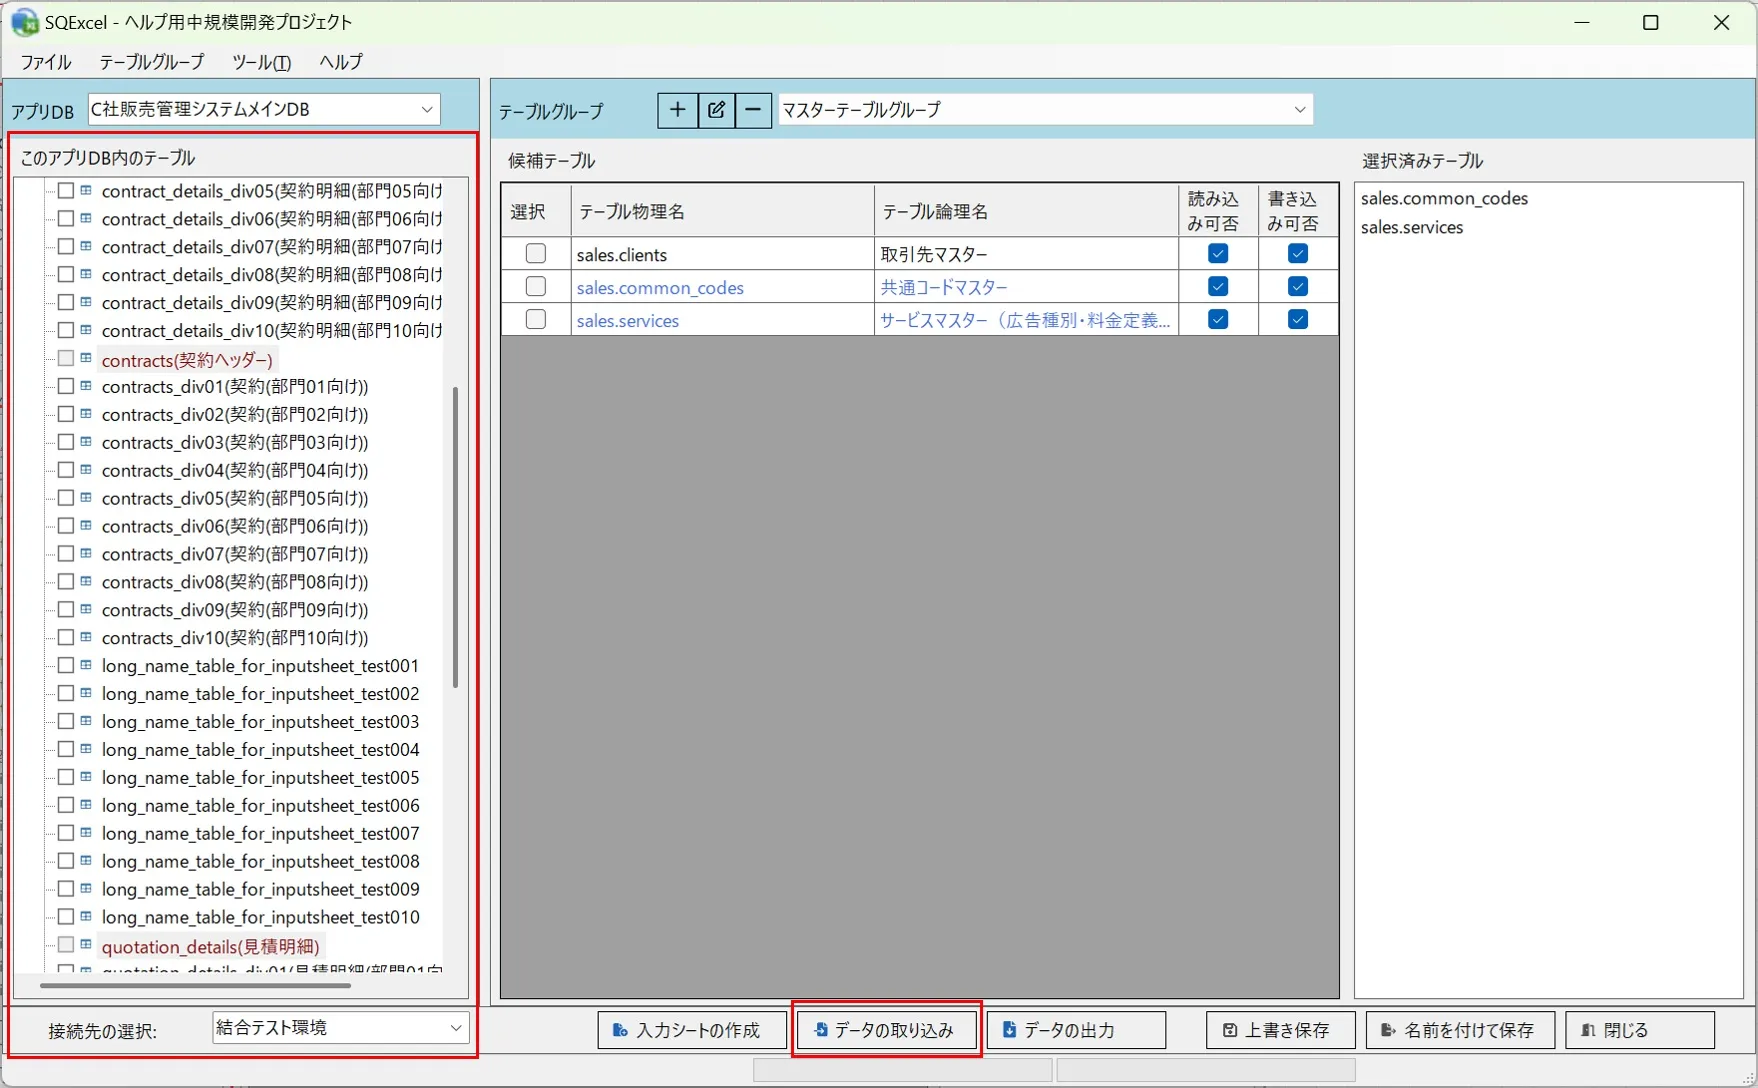Open the ファイル menu
This screenshot has height=1088, width=1758.
click(46, 62)
